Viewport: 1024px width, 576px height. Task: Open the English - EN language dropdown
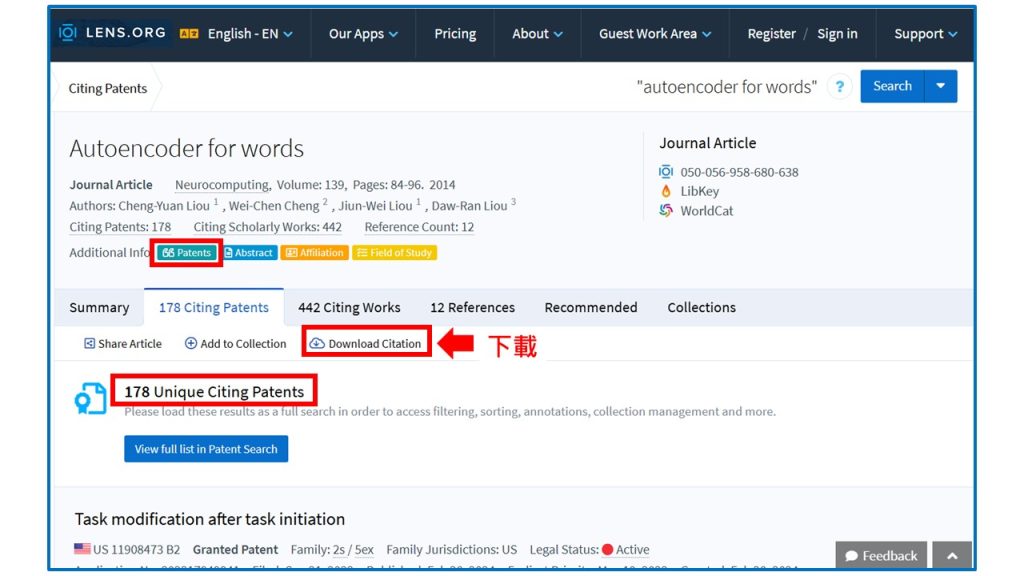[x=250, y=34]
